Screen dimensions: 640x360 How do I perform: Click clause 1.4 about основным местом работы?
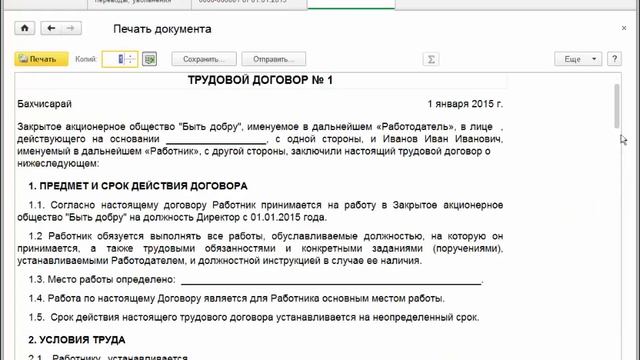[236, 299]
